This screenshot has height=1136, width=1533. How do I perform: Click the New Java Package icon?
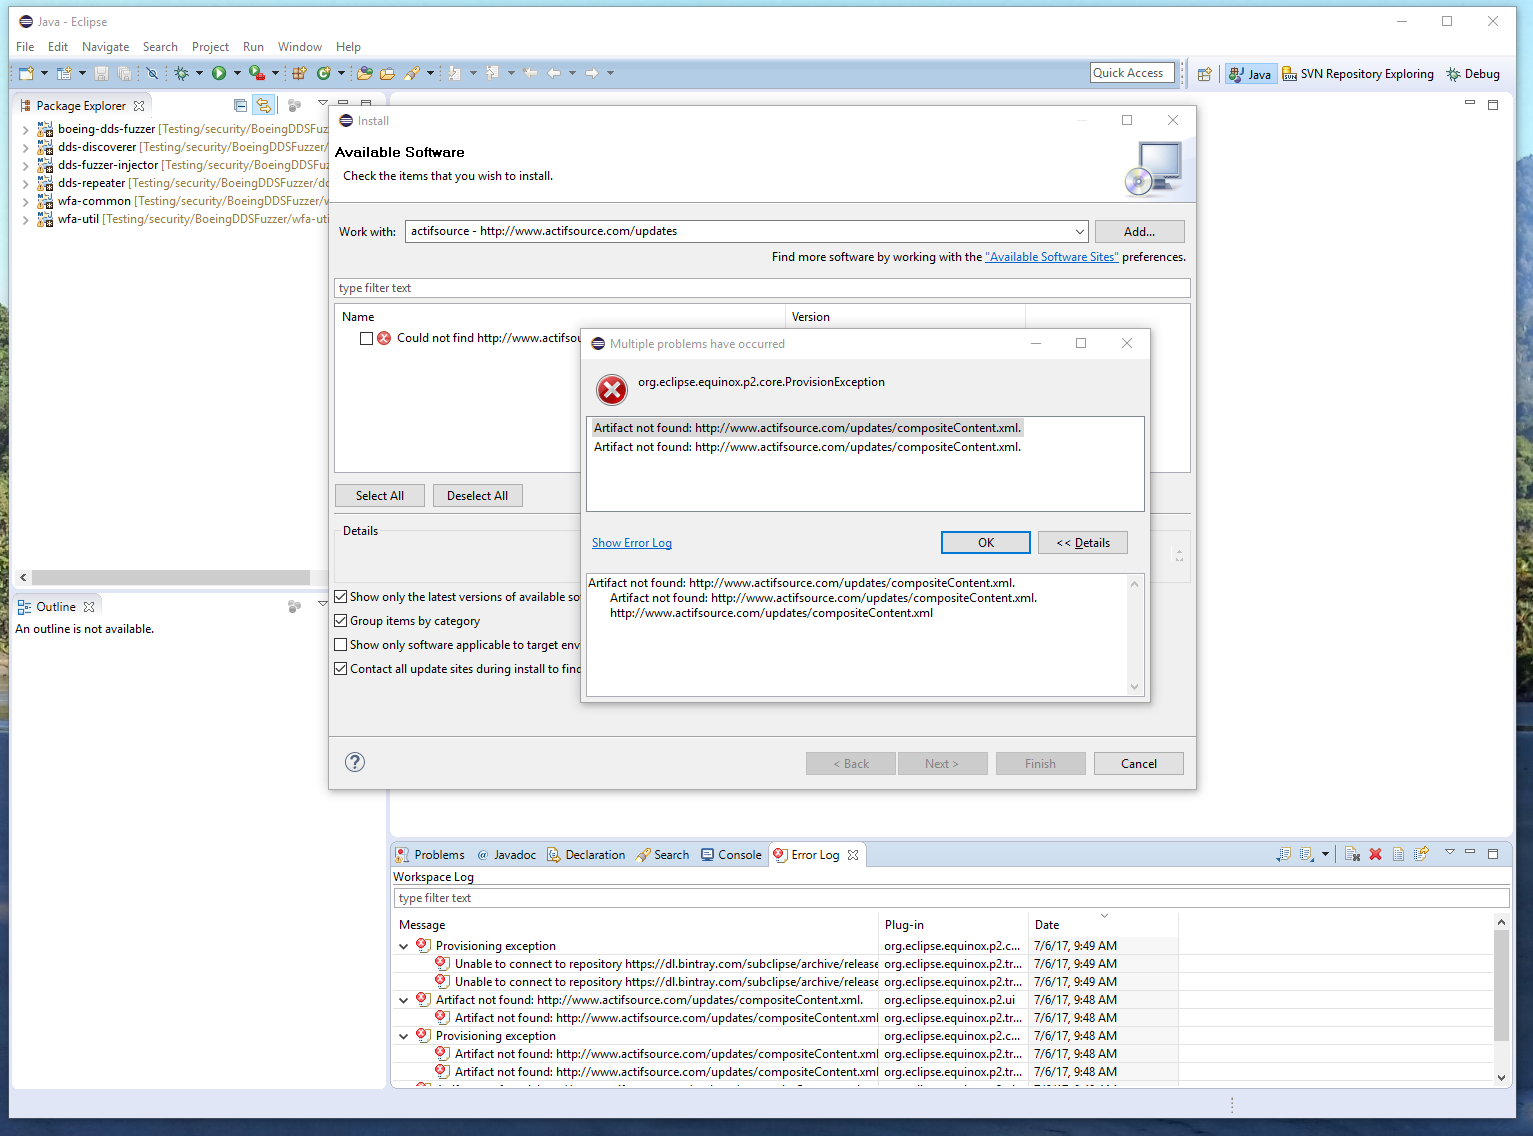299,73
